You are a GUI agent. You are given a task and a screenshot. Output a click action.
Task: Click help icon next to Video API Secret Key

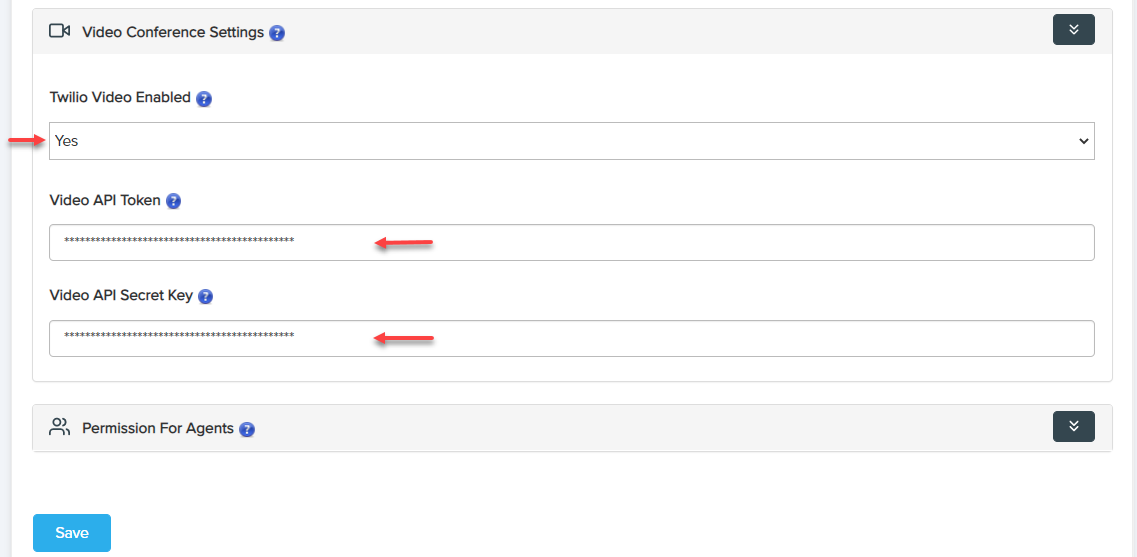pos(206,297)
